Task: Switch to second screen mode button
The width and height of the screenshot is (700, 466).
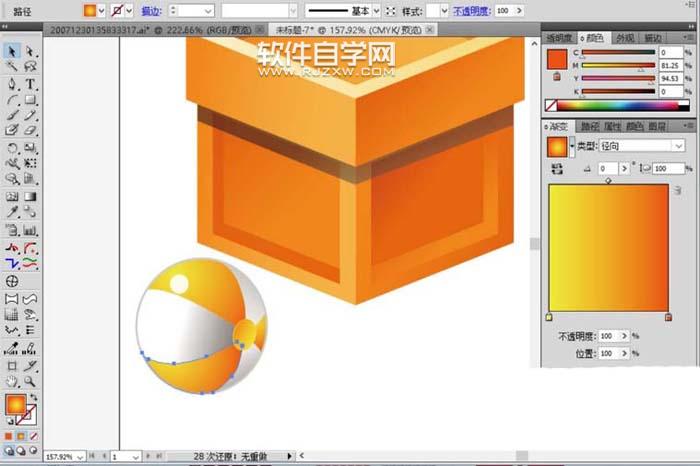Action: [x=21, y=450]
